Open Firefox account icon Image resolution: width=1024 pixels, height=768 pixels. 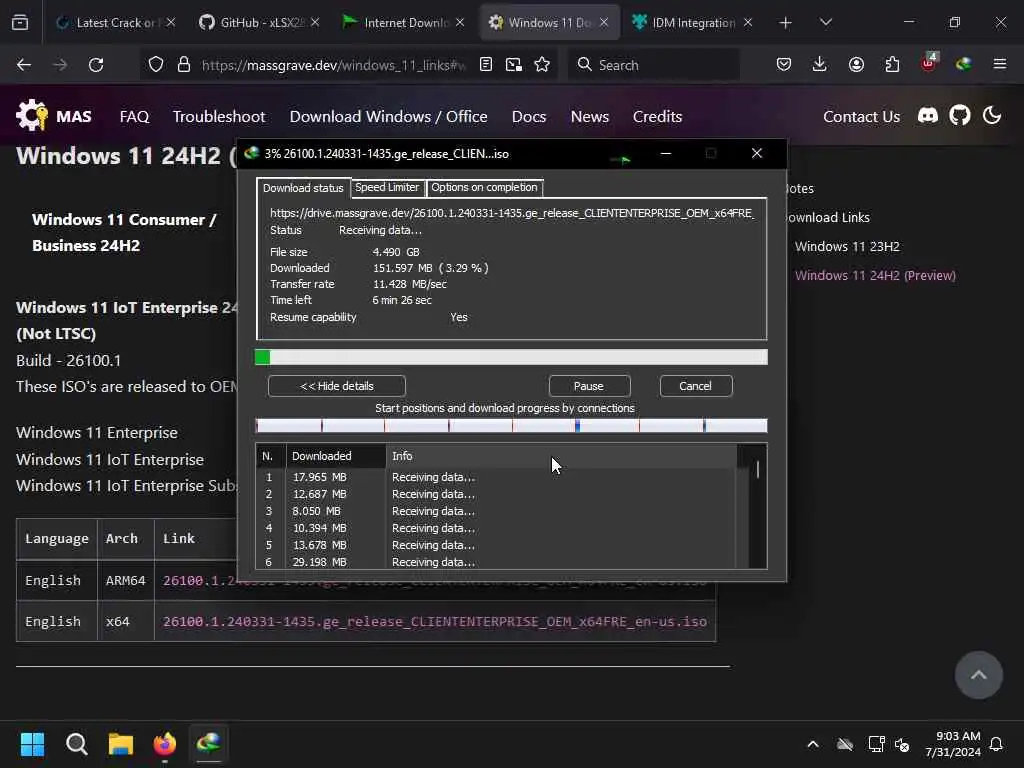tap(856, 65)
